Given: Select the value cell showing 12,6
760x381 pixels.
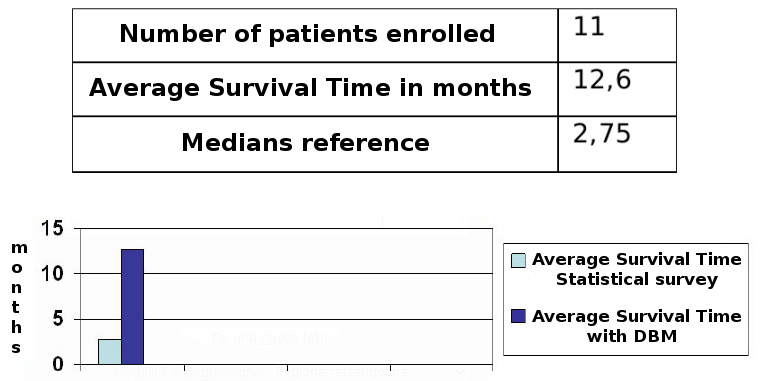Looking at the screenshot, I should (617, 89).
